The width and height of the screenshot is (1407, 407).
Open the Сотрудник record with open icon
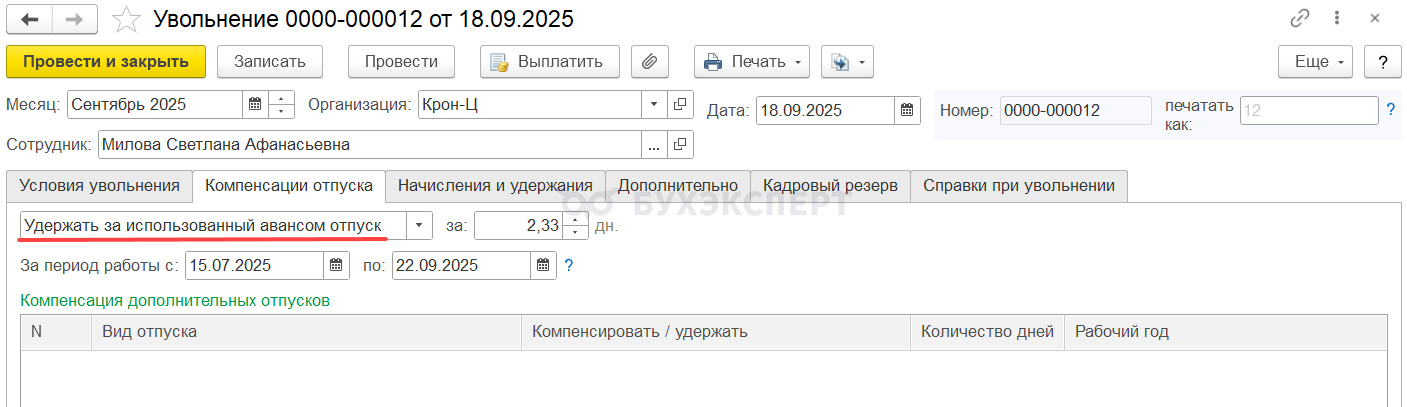(x=680, y=145)
